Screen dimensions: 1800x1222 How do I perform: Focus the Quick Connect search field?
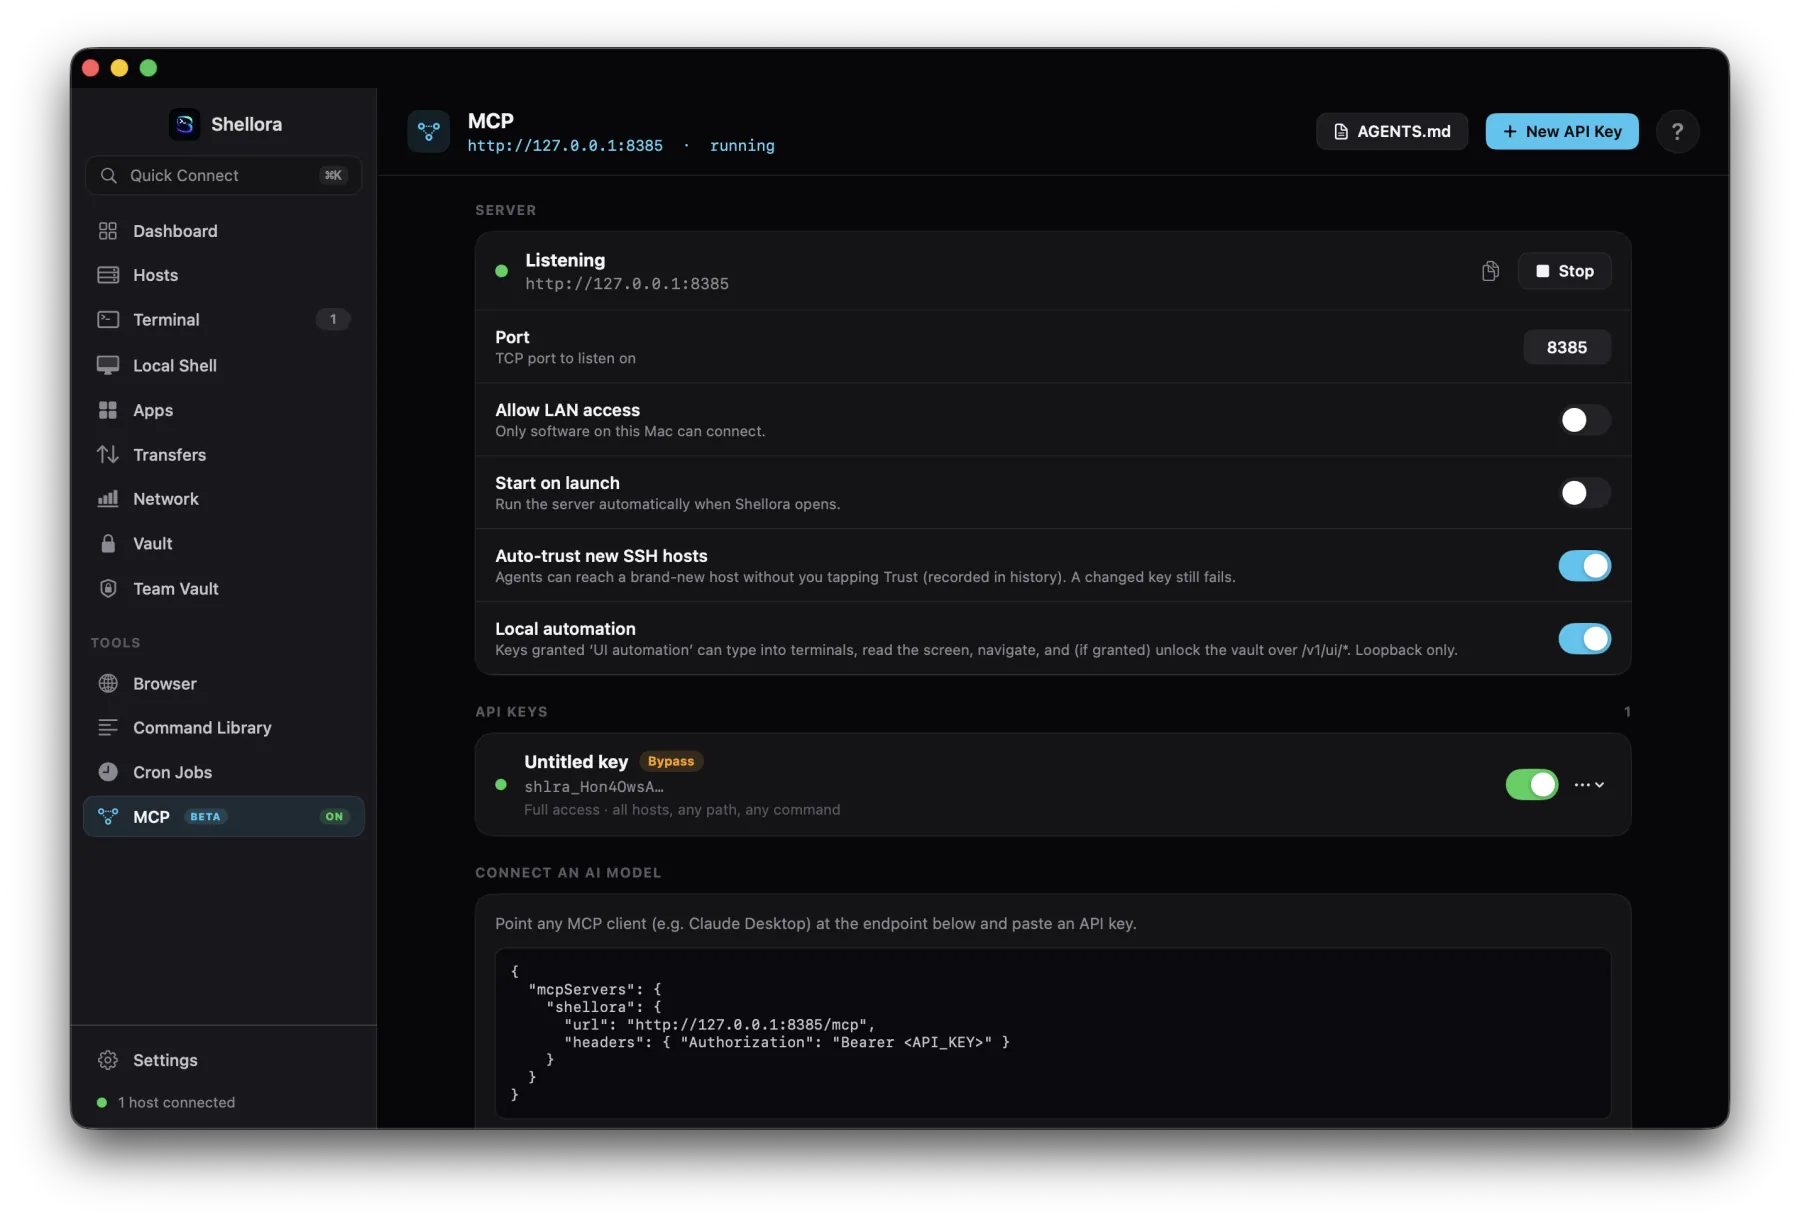coord(224,175)
